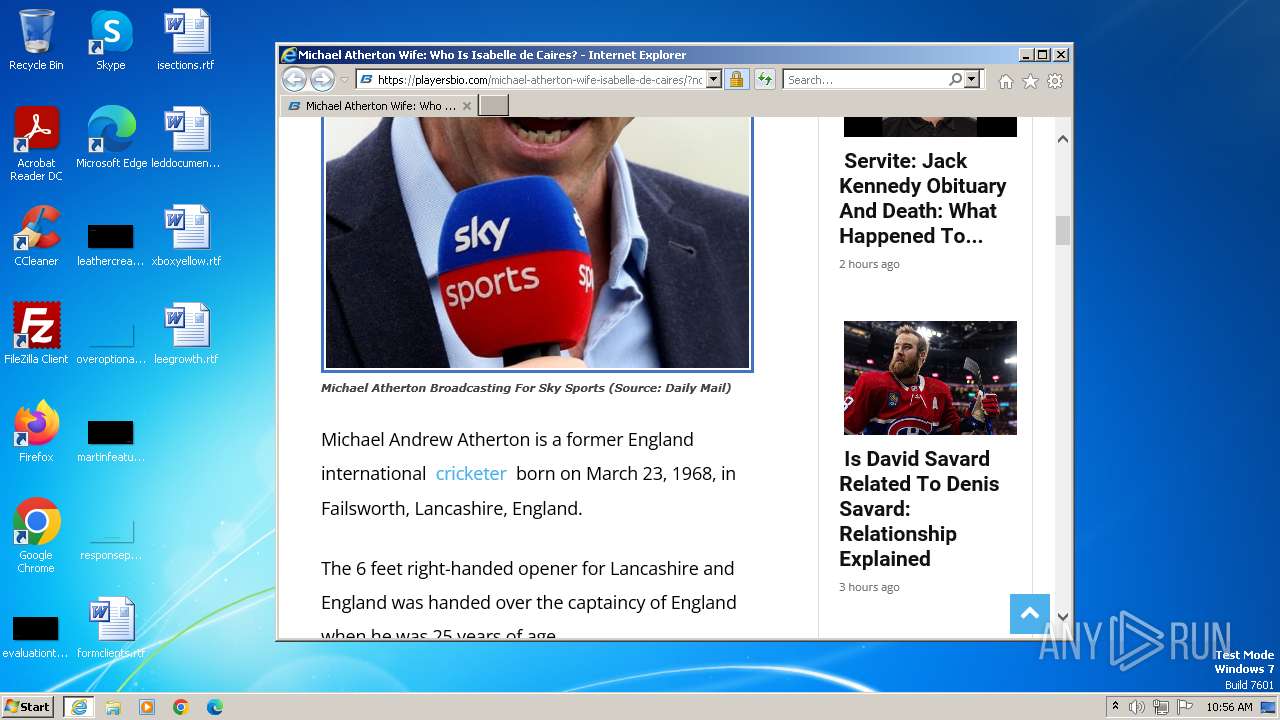Click Internet Explorer taskbar button

[79, 706]
